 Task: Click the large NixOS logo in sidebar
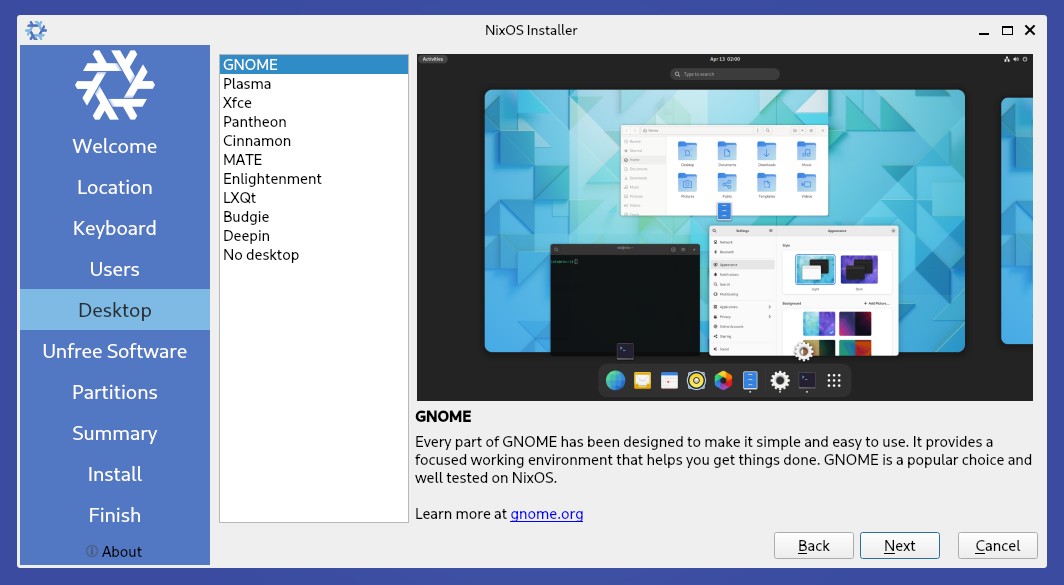click(x=115, y=85)
